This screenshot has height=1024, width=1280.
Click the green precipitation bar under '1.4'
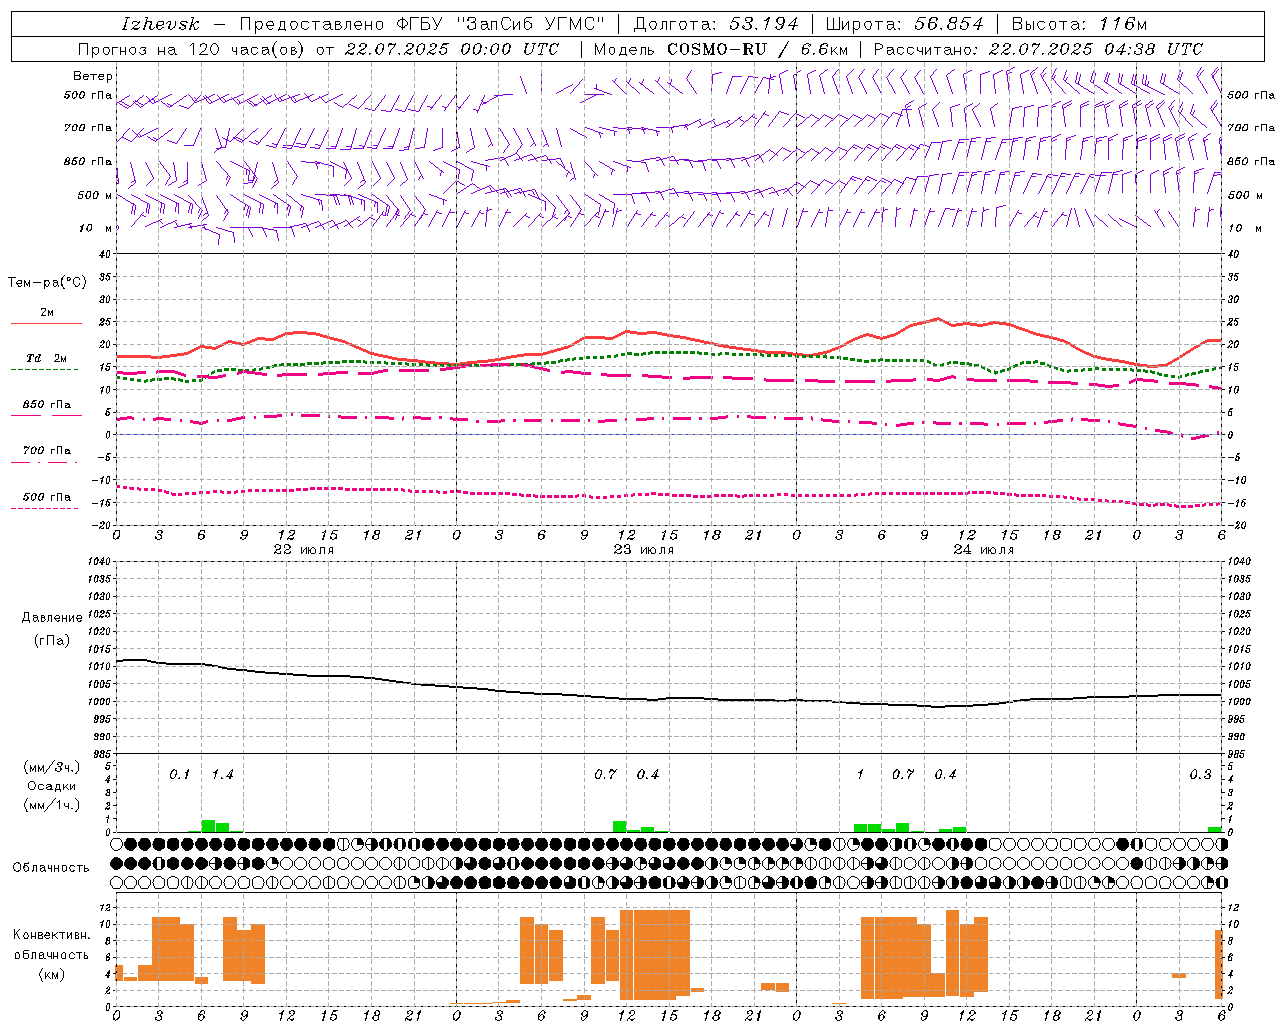coord(215,826)
